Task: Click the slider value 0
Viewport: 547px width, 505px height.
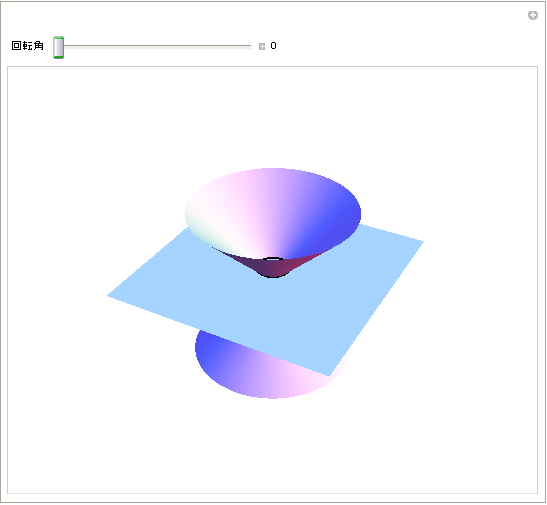Action: coord(274,46)
